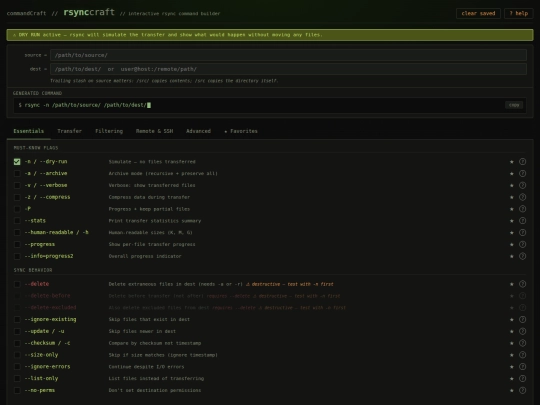
Task: Open help for the -P flag
Action: click(522, 209)
